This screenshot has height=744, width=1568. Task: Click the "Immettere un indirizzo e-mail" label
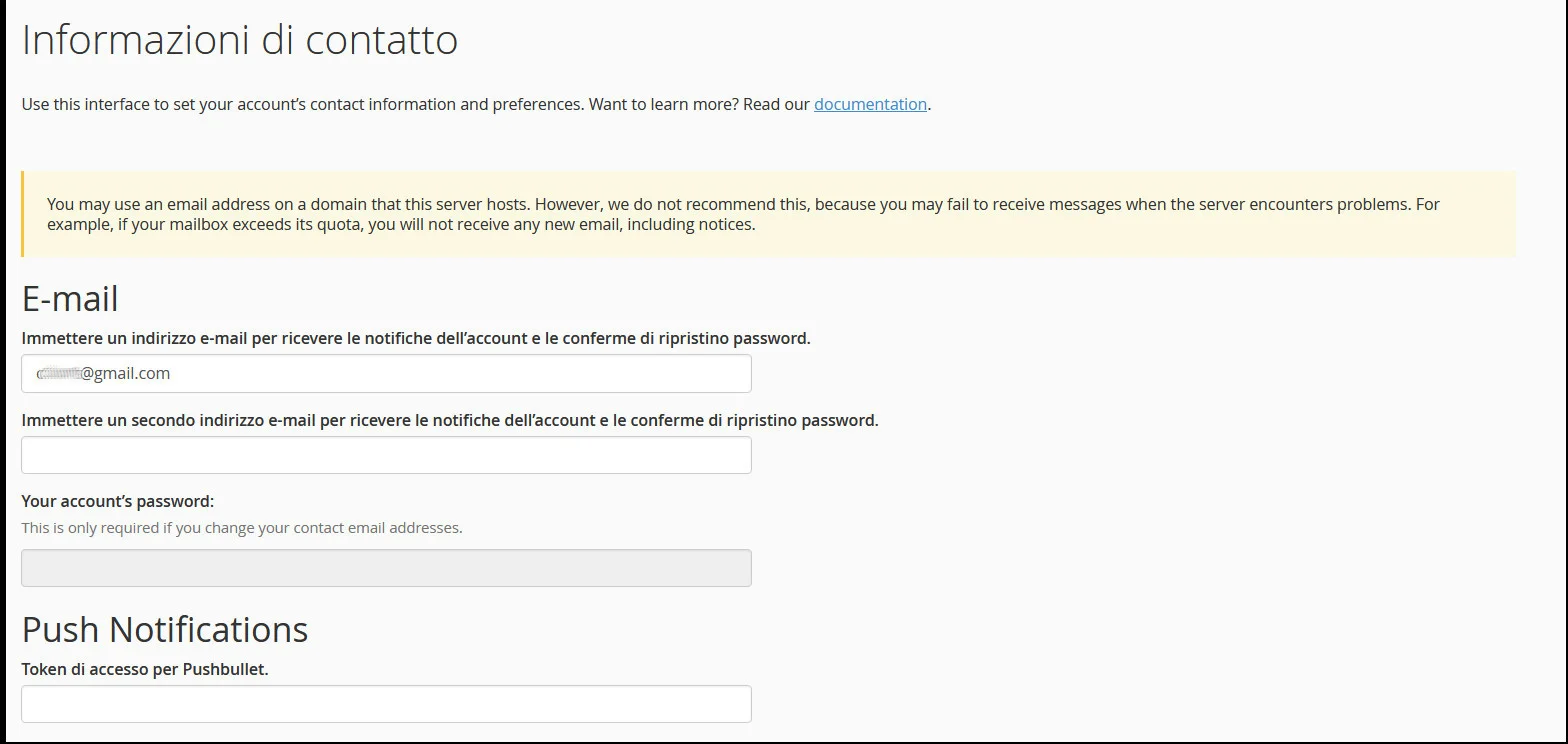click(415, 338)
